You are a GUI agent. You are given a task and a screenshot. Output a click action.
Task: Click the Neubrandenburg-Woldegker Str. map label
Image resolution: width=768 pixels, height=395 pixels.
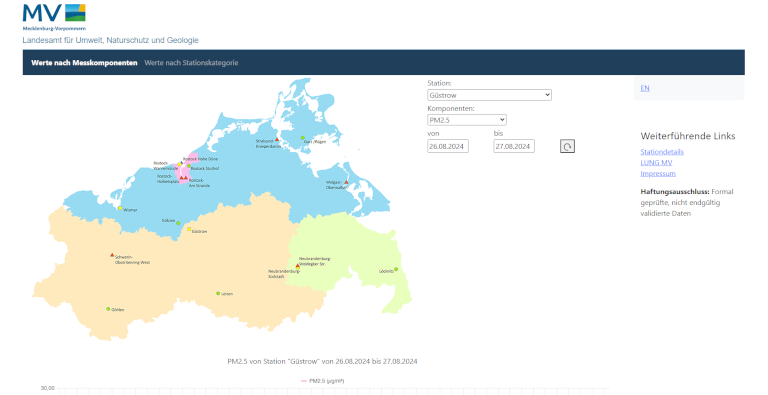click(x=314, y=261)
